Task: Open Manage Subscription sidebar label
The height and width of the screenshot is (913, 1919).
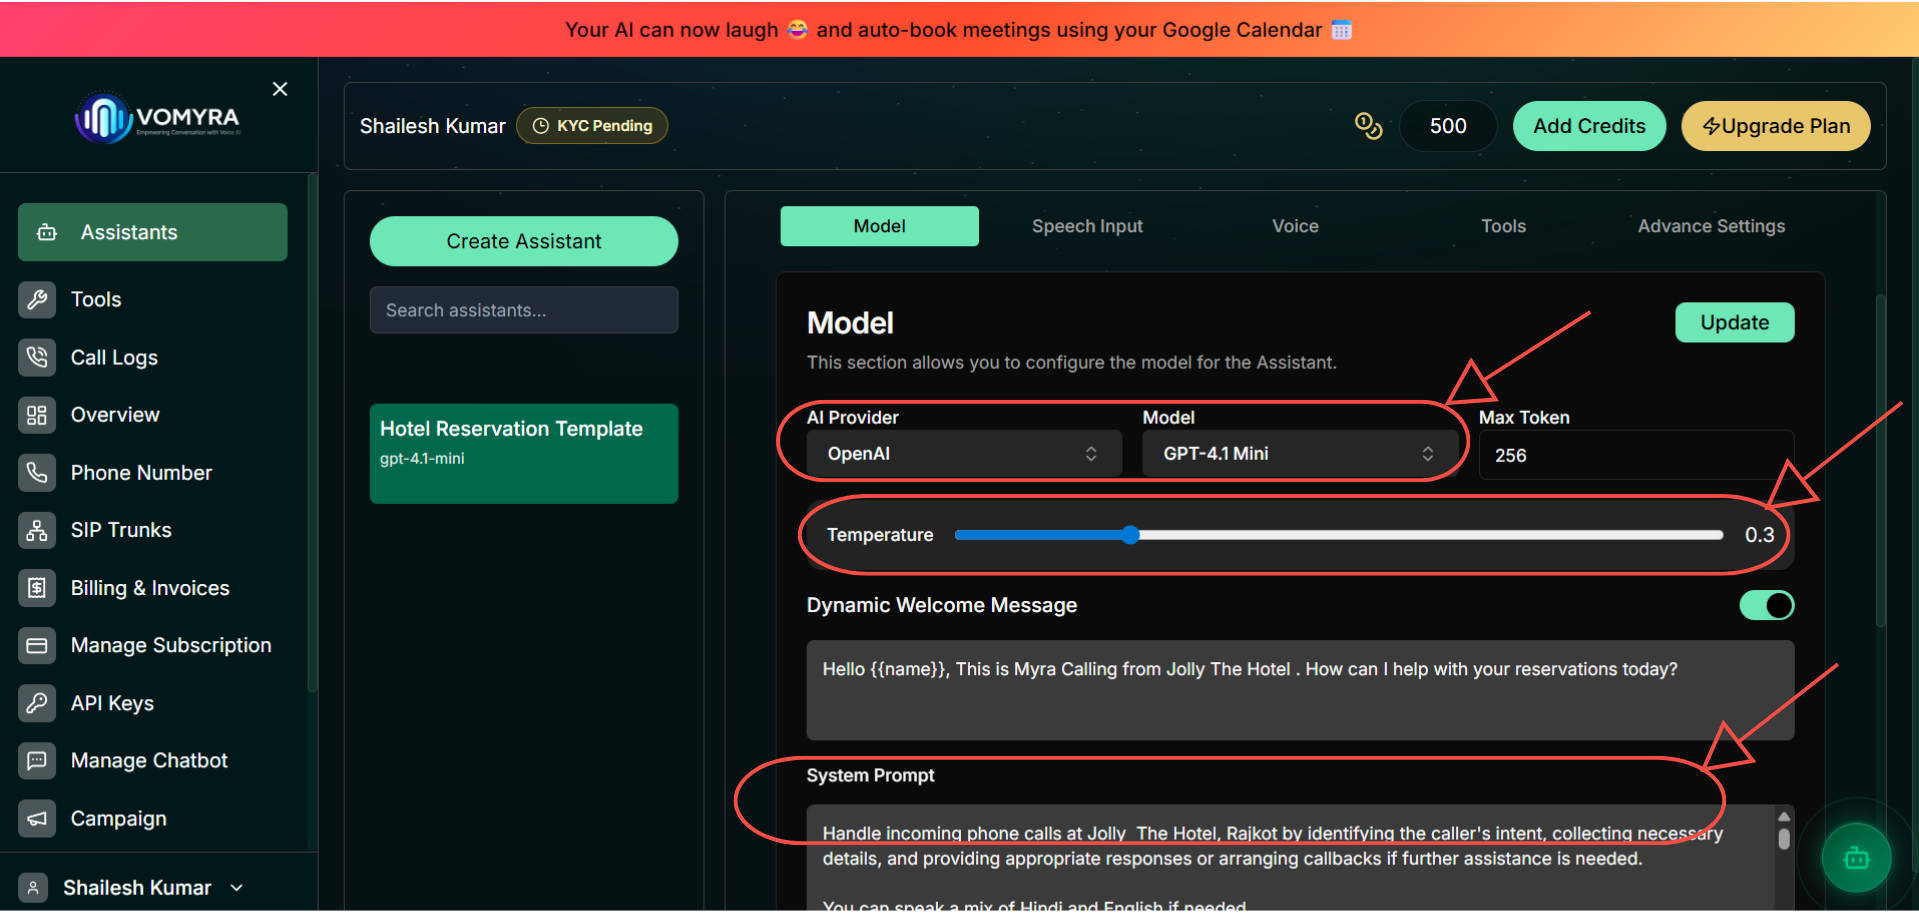Action: coord(171,645)
